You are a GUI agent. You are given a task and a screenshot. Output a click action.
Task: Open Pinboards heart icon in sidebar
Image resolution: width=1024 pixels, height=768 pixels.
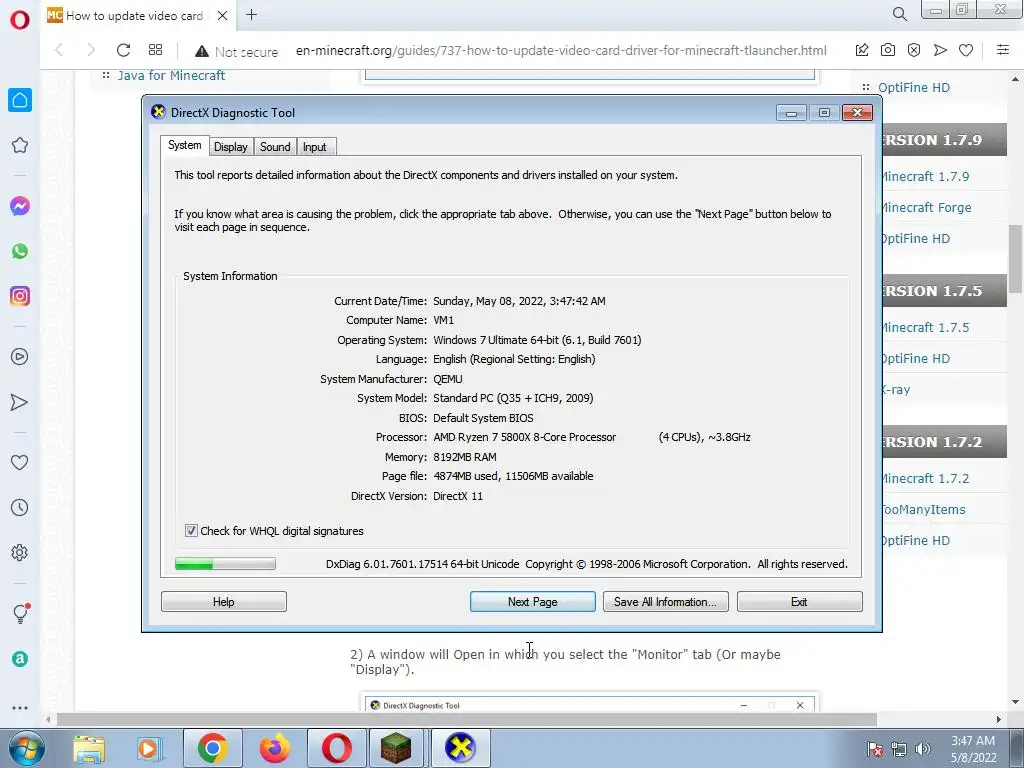pyautogui.click(x=20, y=462)
